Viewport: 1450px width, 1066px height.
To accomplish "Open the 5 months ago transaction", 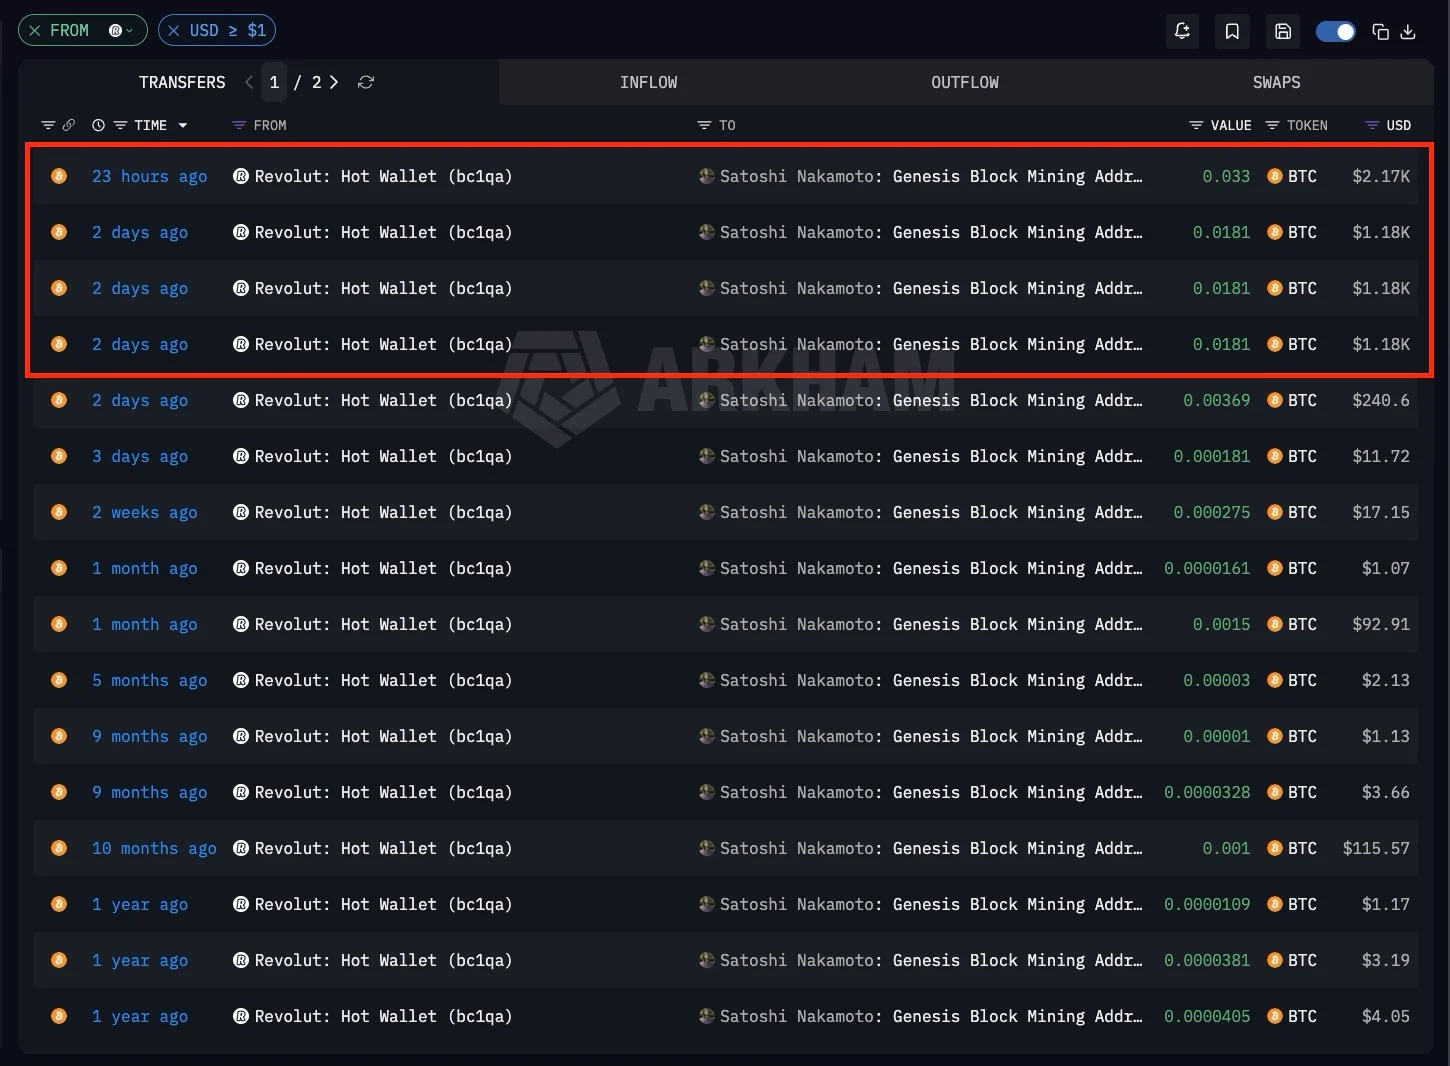I will tap(150, 680).
